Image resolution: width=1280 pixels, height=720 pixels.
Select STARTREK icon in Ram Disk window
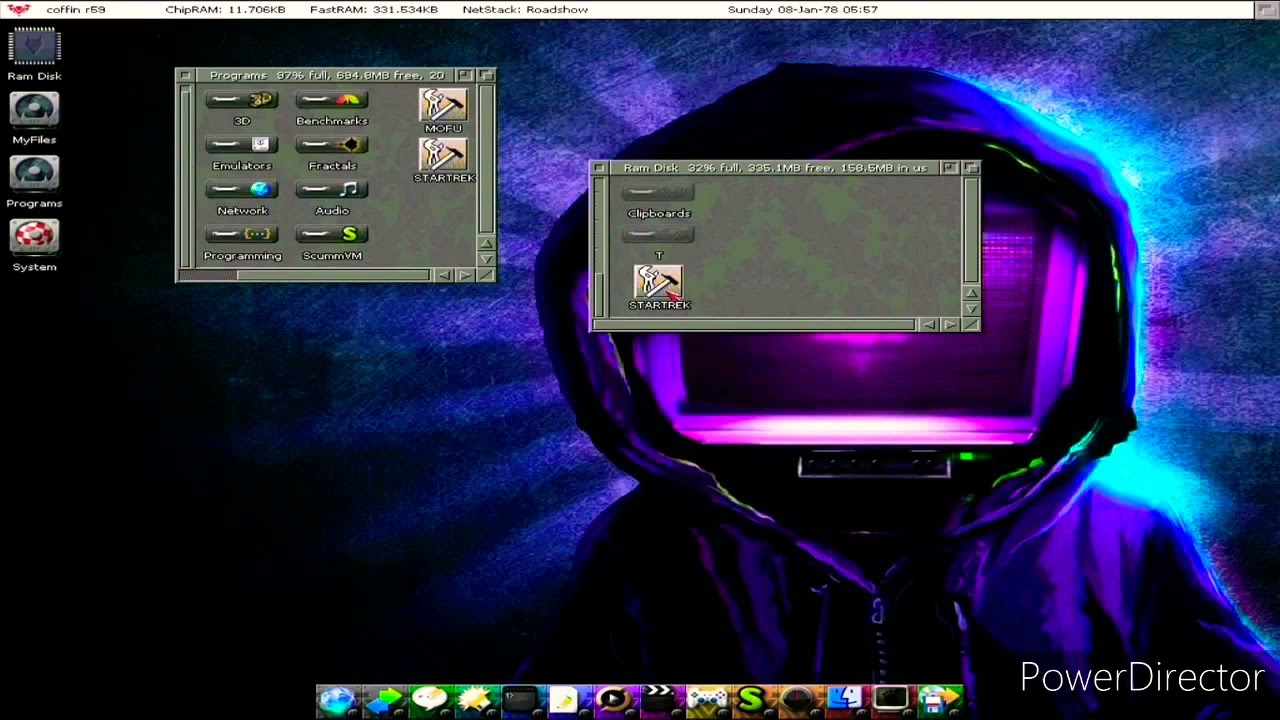point(659,288)
